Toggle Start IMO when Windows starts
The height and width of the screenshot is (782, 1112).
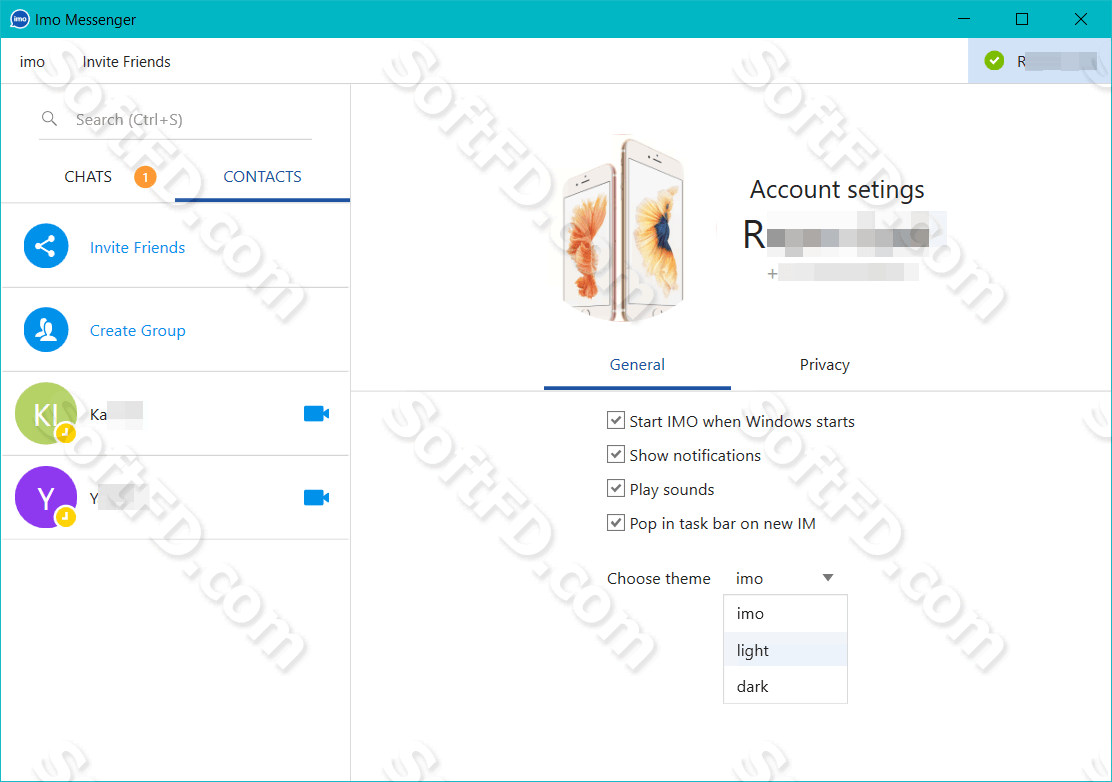tap(616, 420)
